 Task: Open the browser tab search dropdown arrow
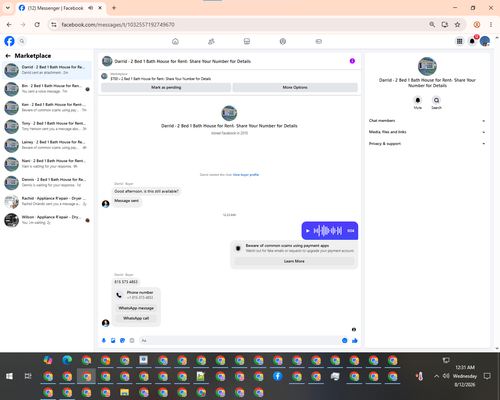[8, 8]
